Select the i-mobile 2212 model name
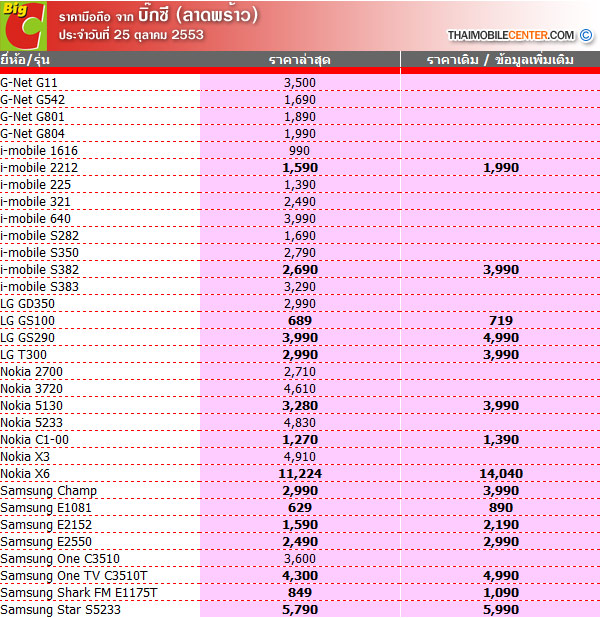600x618 pixels. click(x=39, y=168)
